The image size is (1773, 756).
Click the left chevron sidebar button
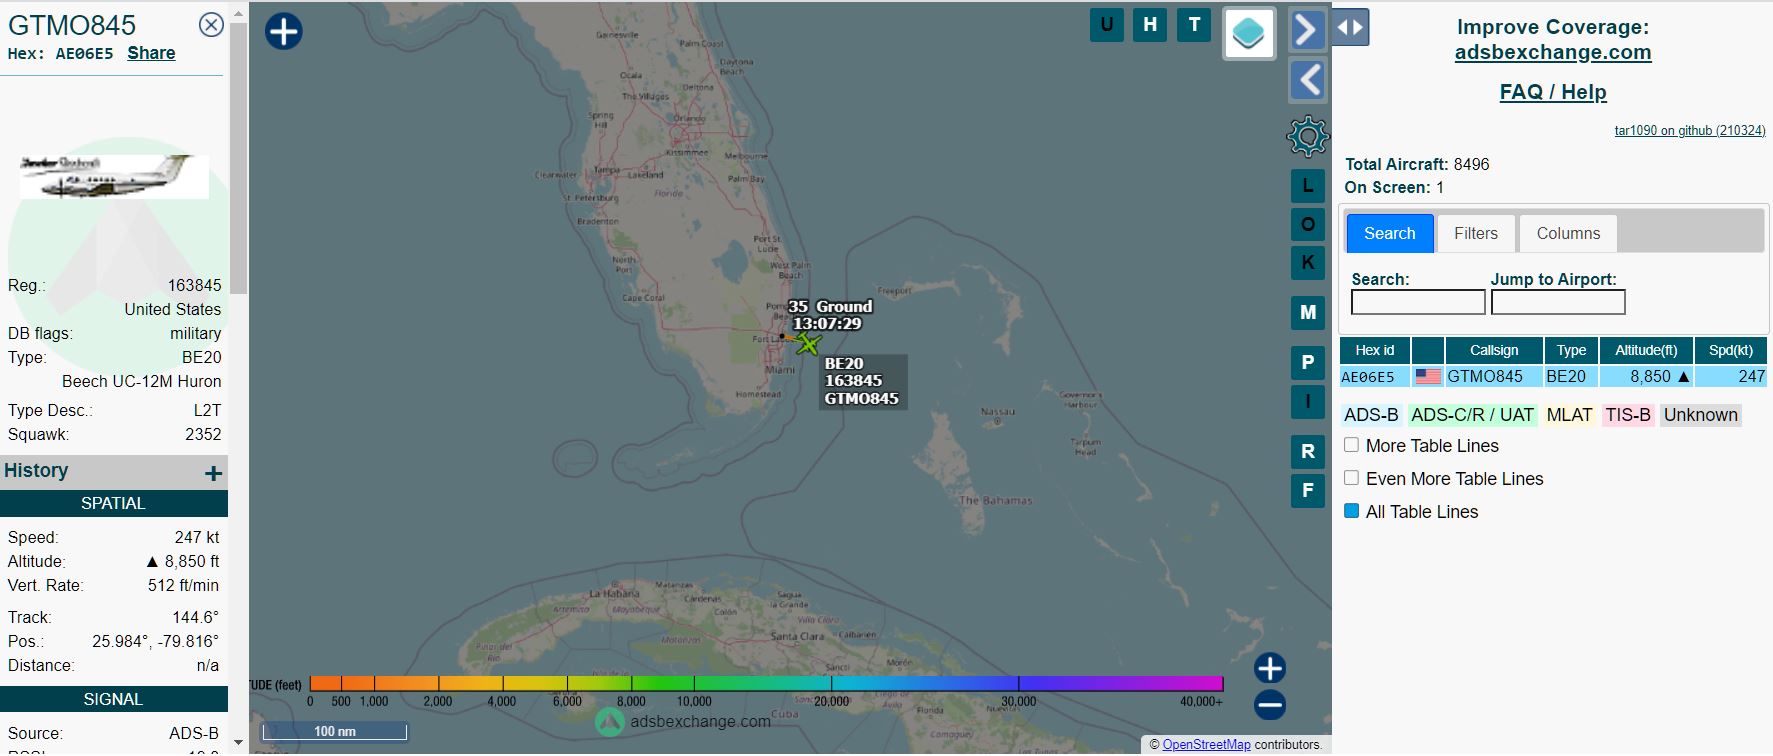coord(1307,80)
